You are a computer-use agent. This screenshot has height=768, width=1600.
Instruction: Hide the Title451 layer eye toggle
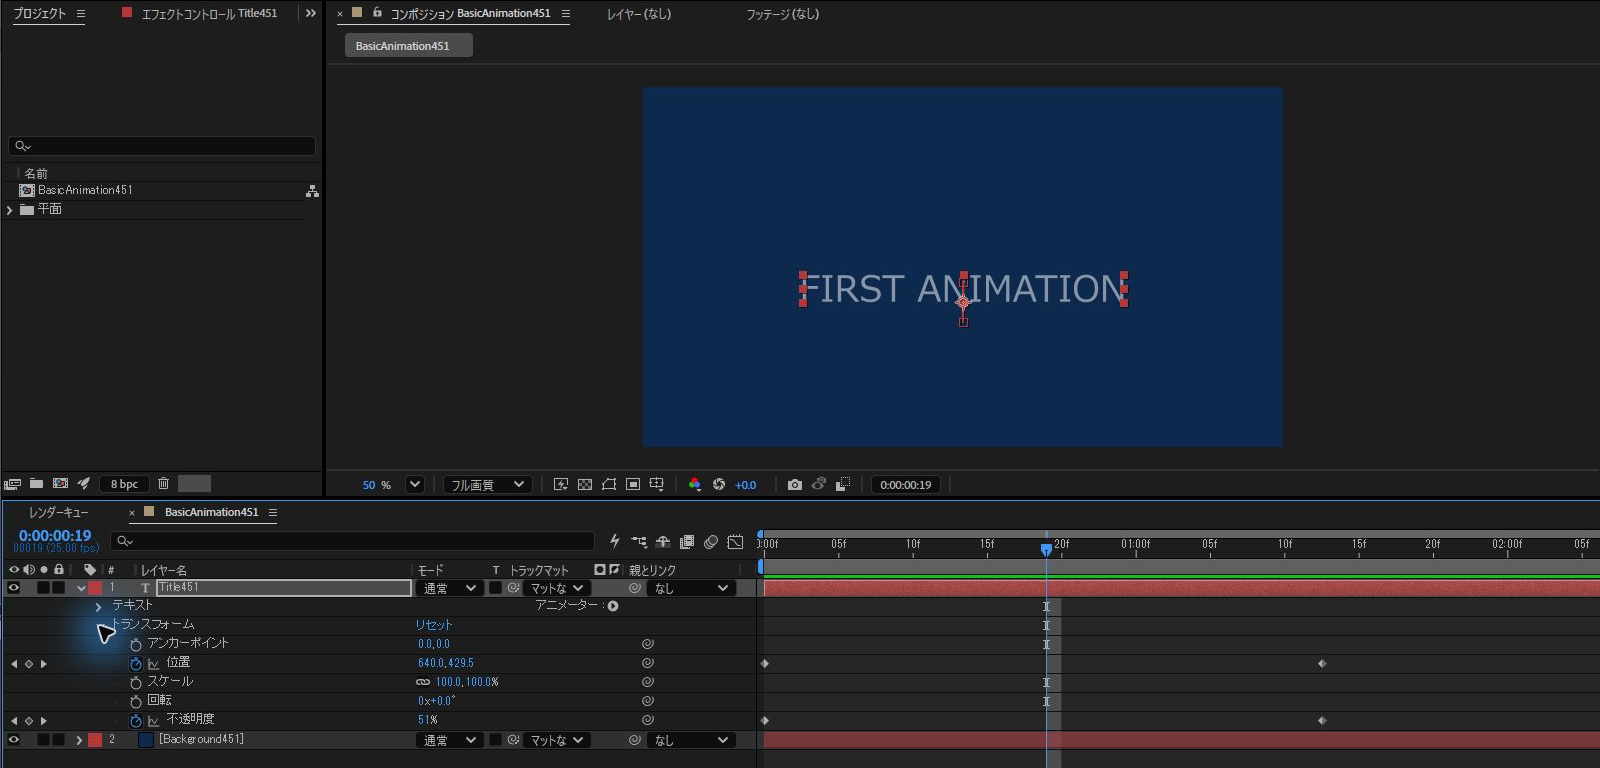tap(14, 588)
